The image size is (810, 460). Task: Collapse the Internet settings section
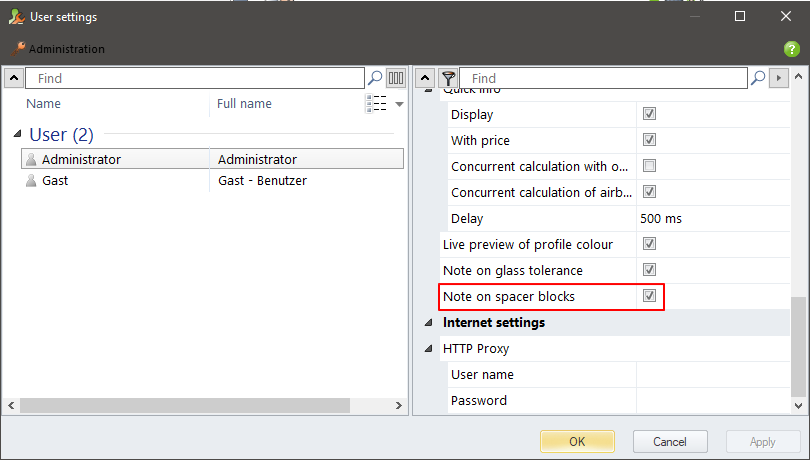pyautogui.click(x=430, y=323)
